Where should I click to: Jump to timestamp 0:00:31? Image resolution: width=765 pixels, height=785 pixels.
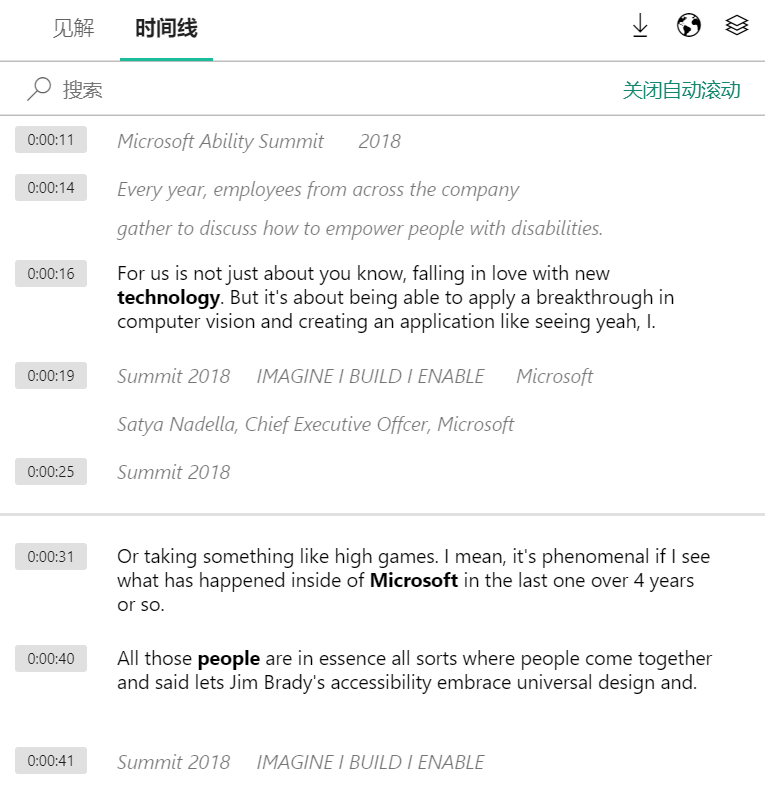point(51,557)
